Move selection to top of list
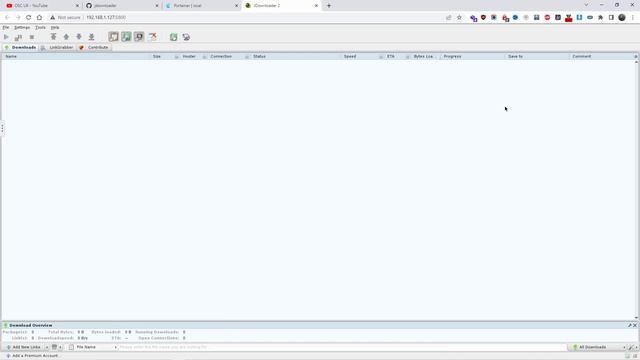The image size is (640, 360). pos(53,37)
